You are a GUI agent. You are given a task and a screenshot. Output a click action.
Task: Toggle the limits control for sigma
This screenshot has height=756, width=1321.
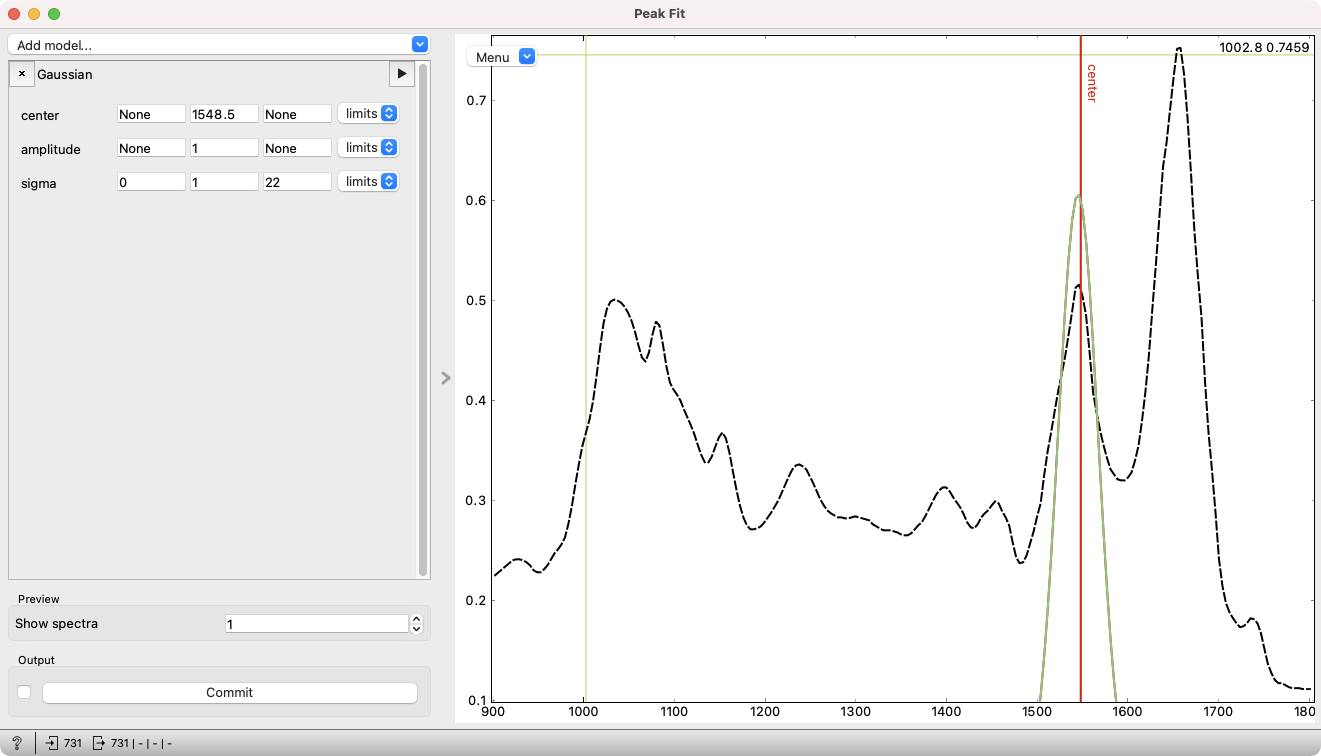[x=368, y=181]
